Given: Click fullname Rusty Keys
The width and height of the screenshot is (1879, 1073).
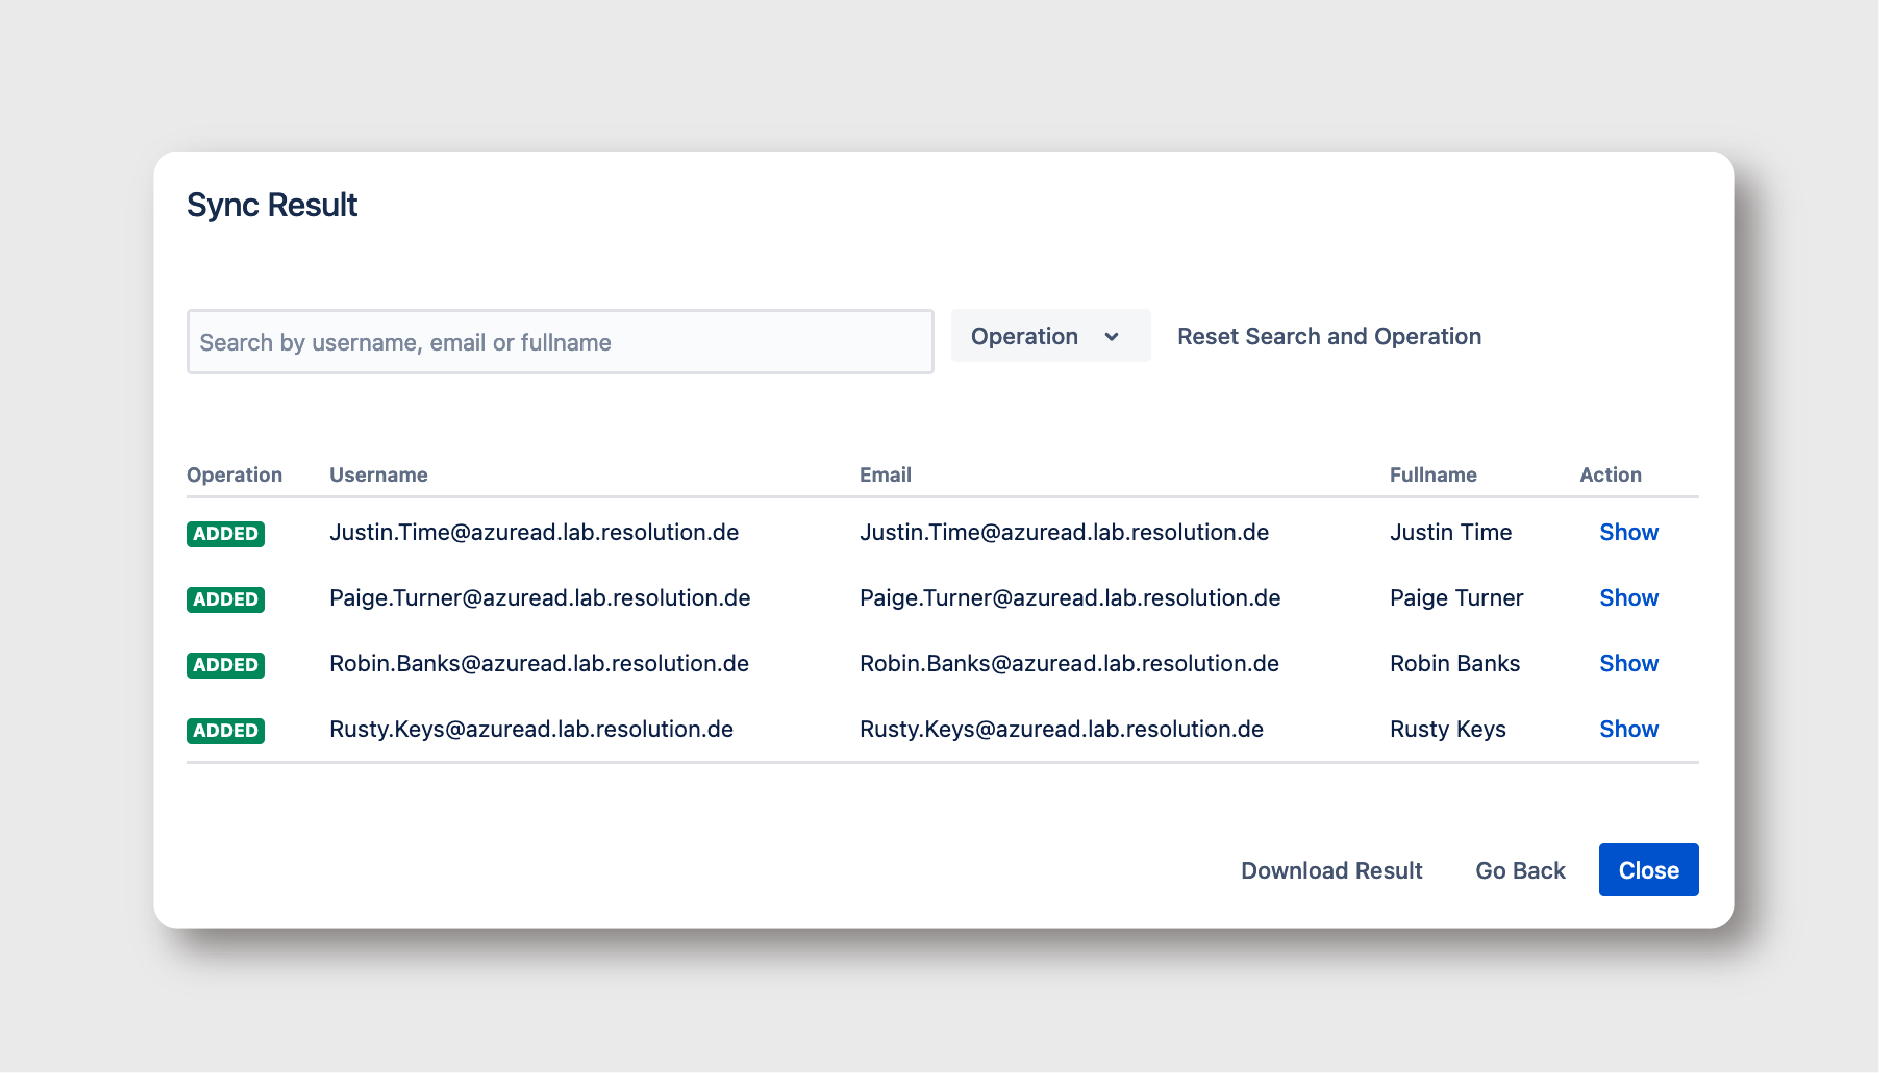Looking at the screenshot, I should pyautogui.click(x=1448, y=729).
